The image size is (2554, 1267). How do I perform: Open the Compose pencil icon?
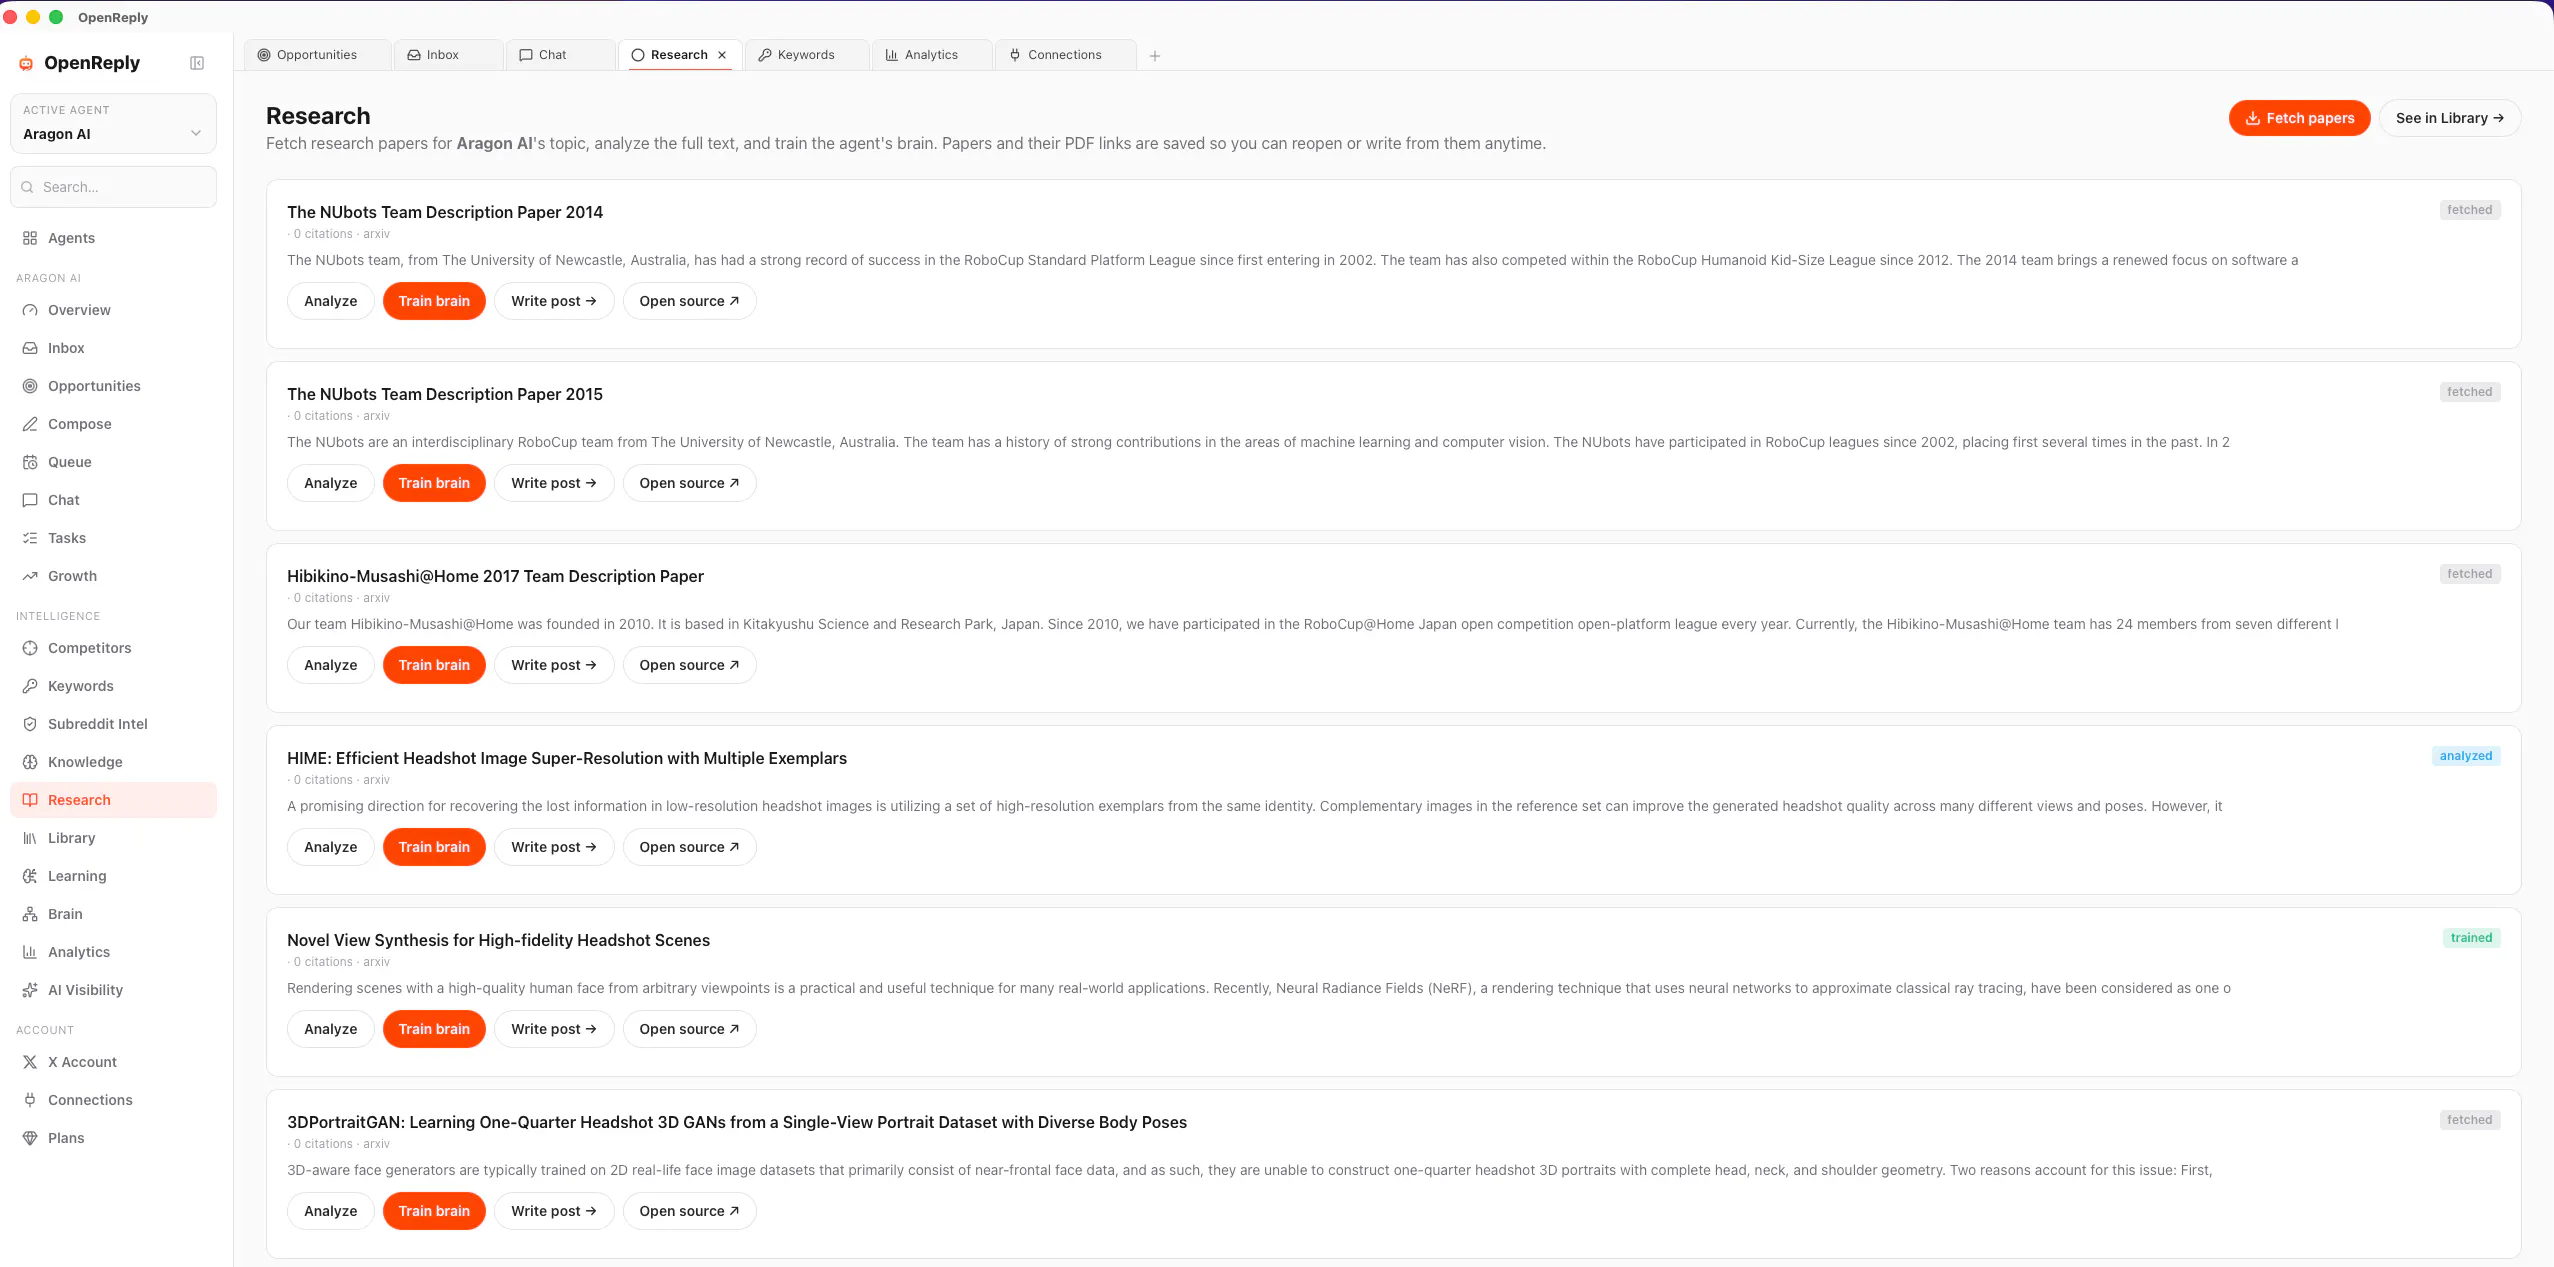(x=30, y=424)
